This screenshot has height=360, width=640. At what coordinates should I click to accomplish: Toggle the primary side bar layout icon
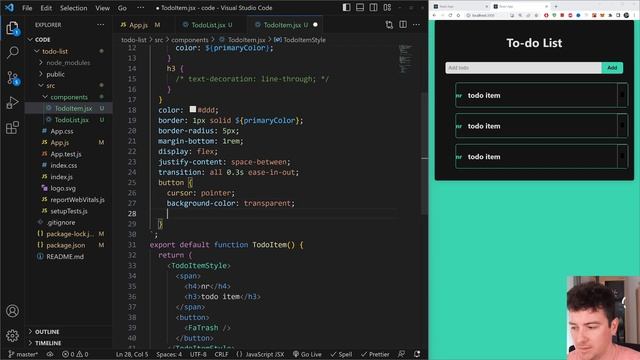click(347, 7)
